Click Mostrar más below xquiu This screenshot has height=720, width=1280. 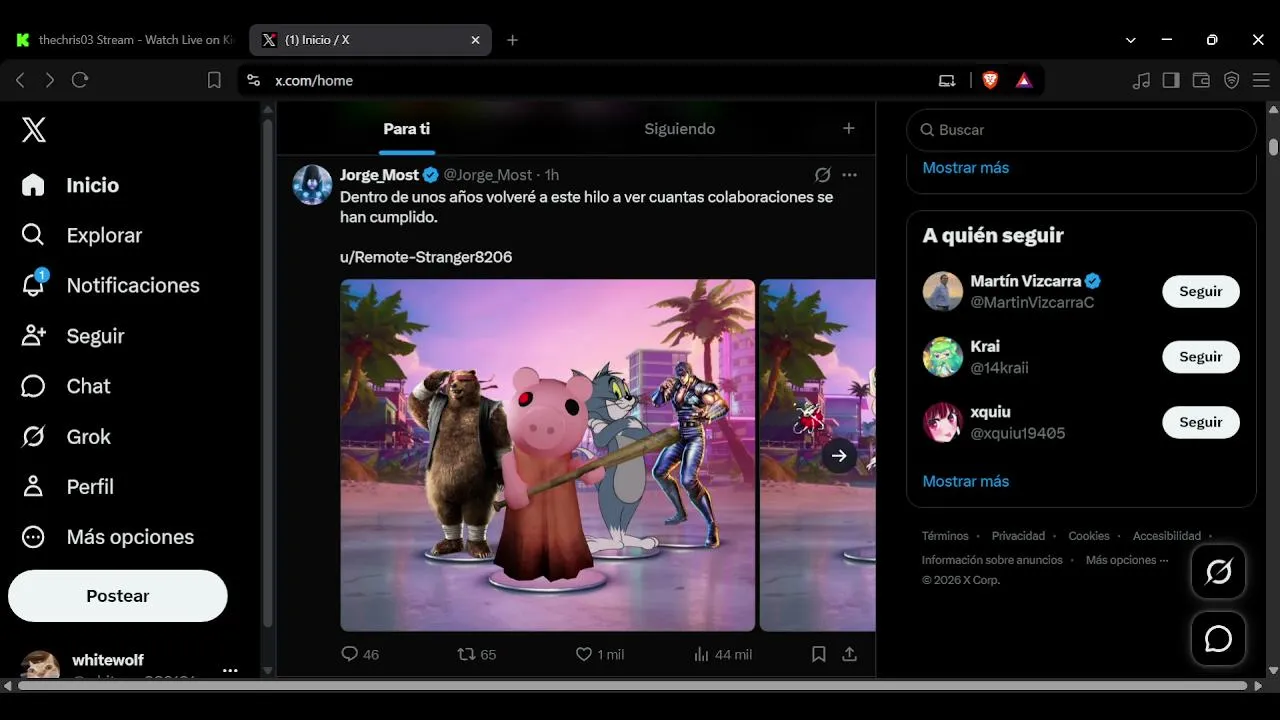pos(965,481)
